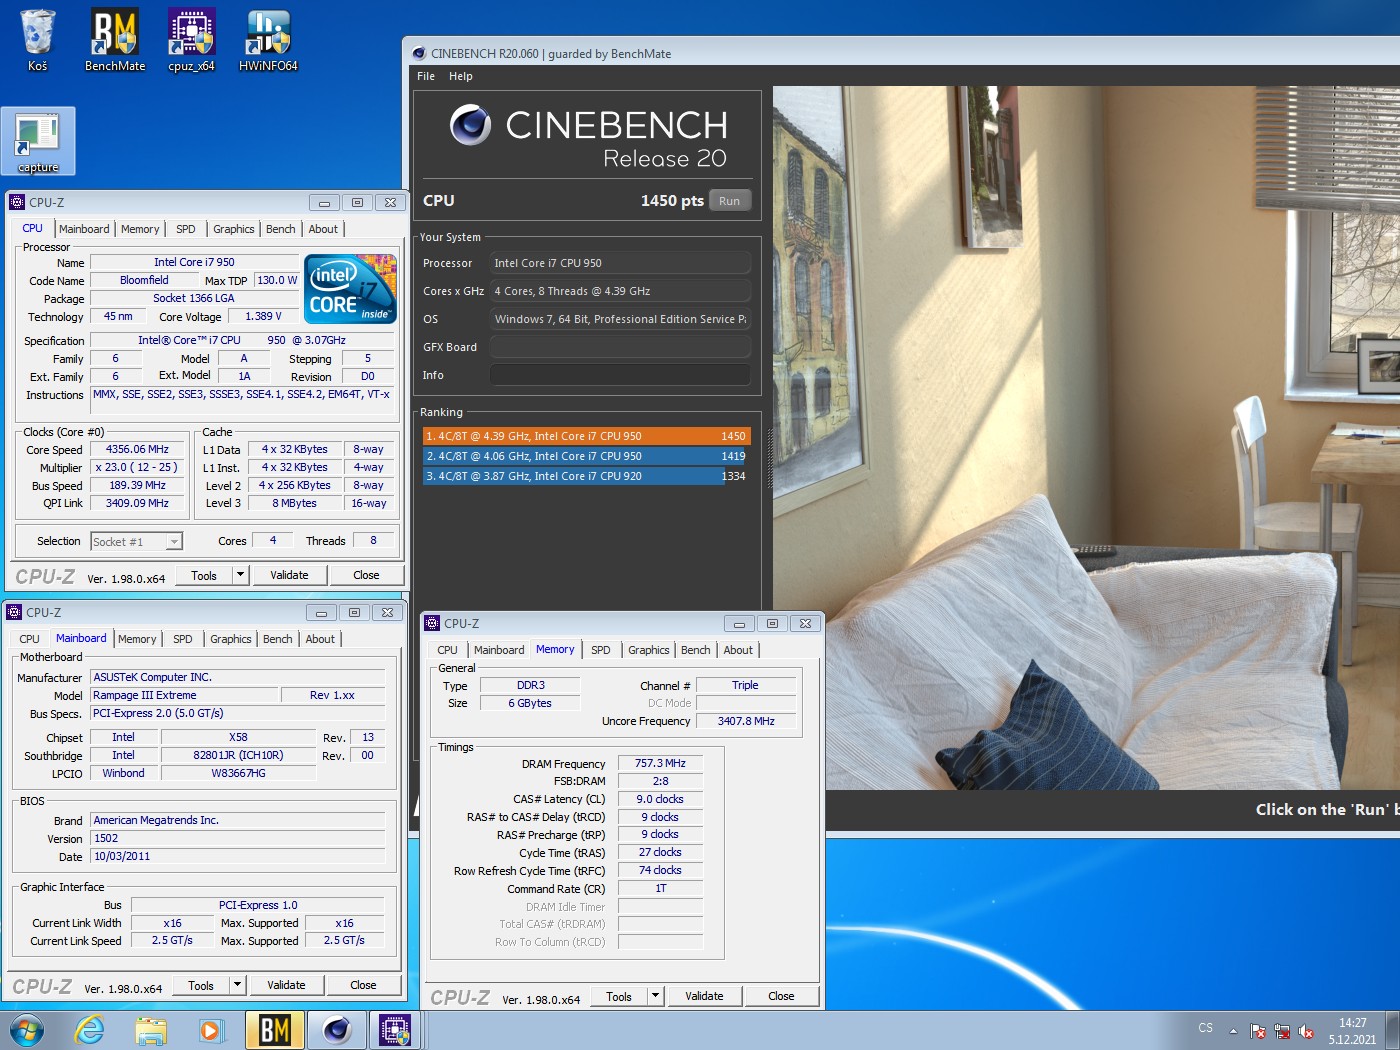Open the HWiNFO64 desktop shortcut
The width and height of the screenshot is (1400, 1050).
pyautogui.click(x=268, y=40)
